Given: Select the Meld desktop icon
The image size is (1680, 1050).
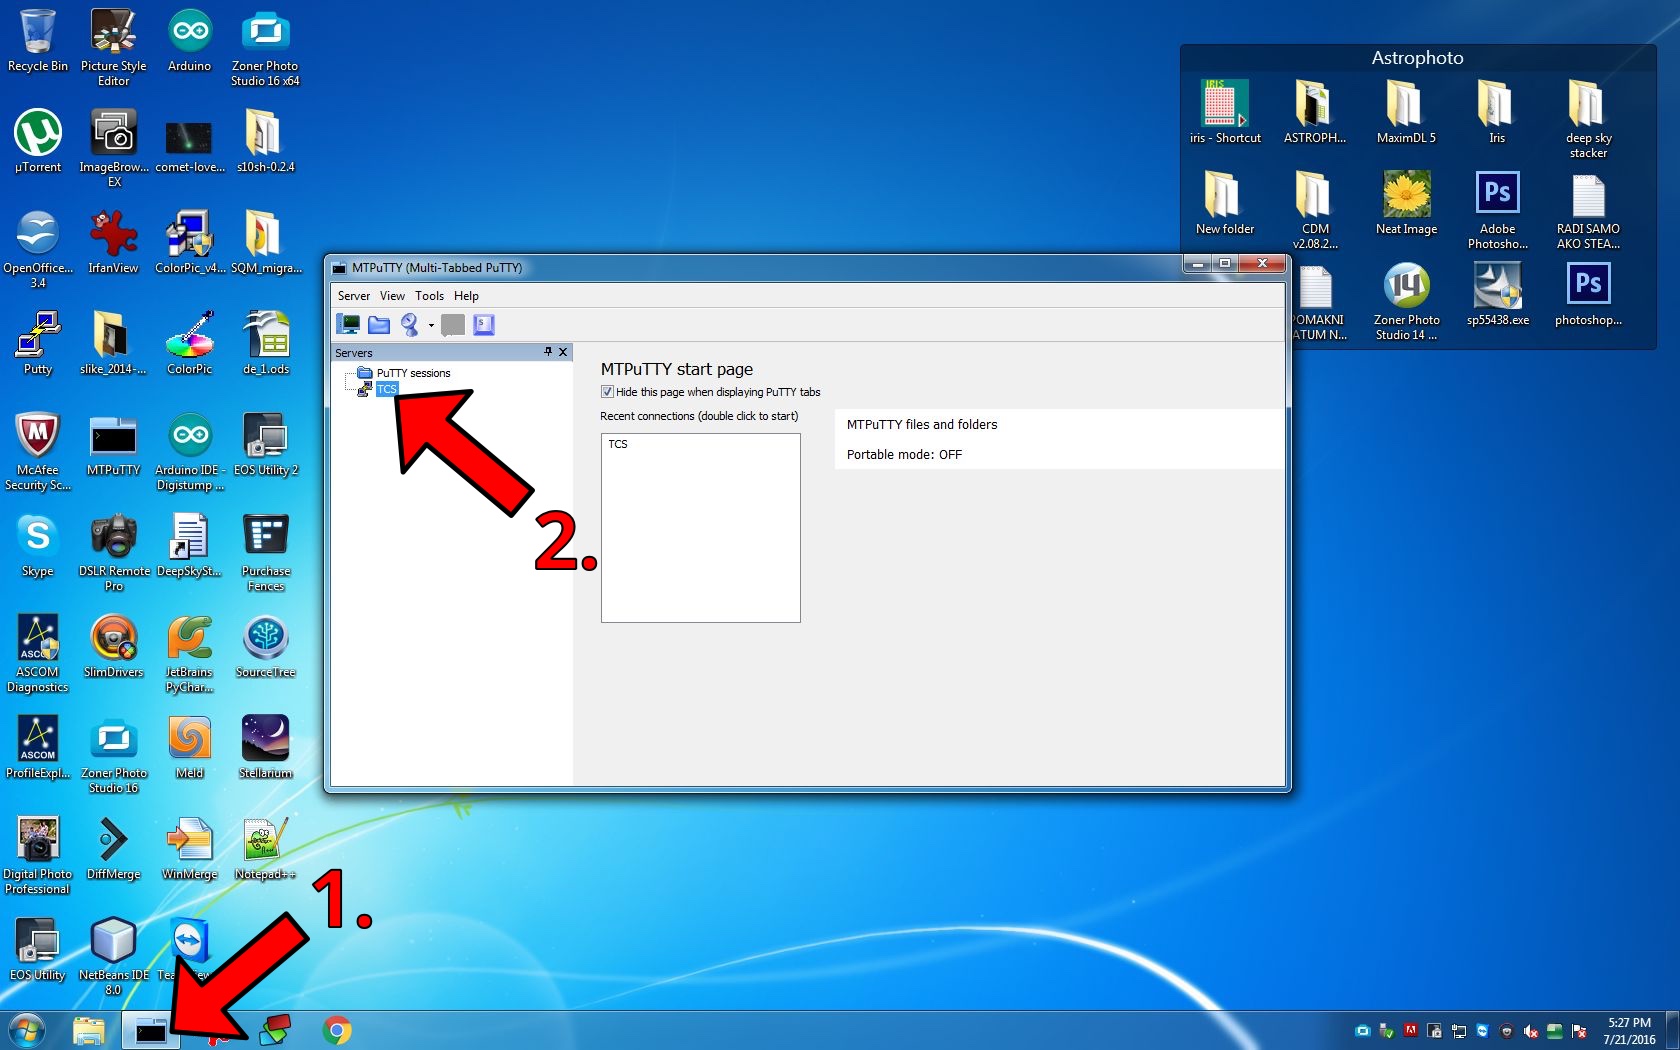Looking at the screenshot, I should tap(190, 748).
